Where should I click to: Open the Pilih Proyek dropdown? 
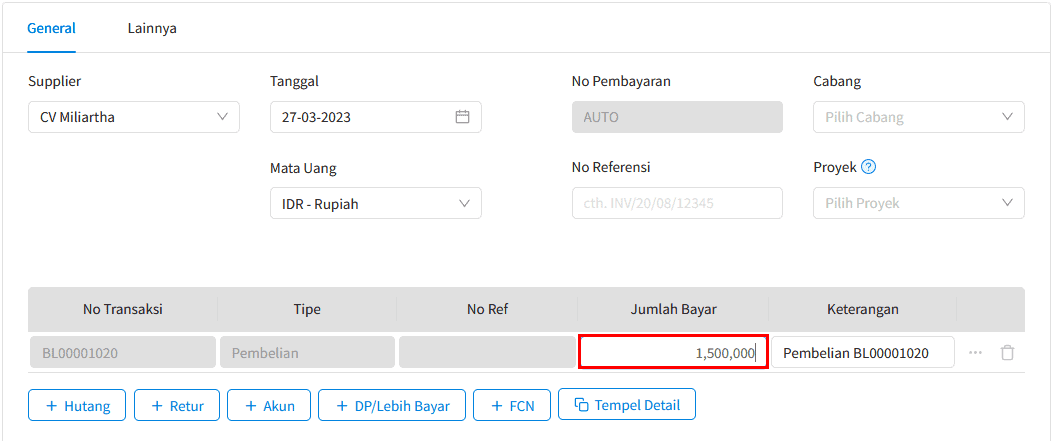[918, 203]
